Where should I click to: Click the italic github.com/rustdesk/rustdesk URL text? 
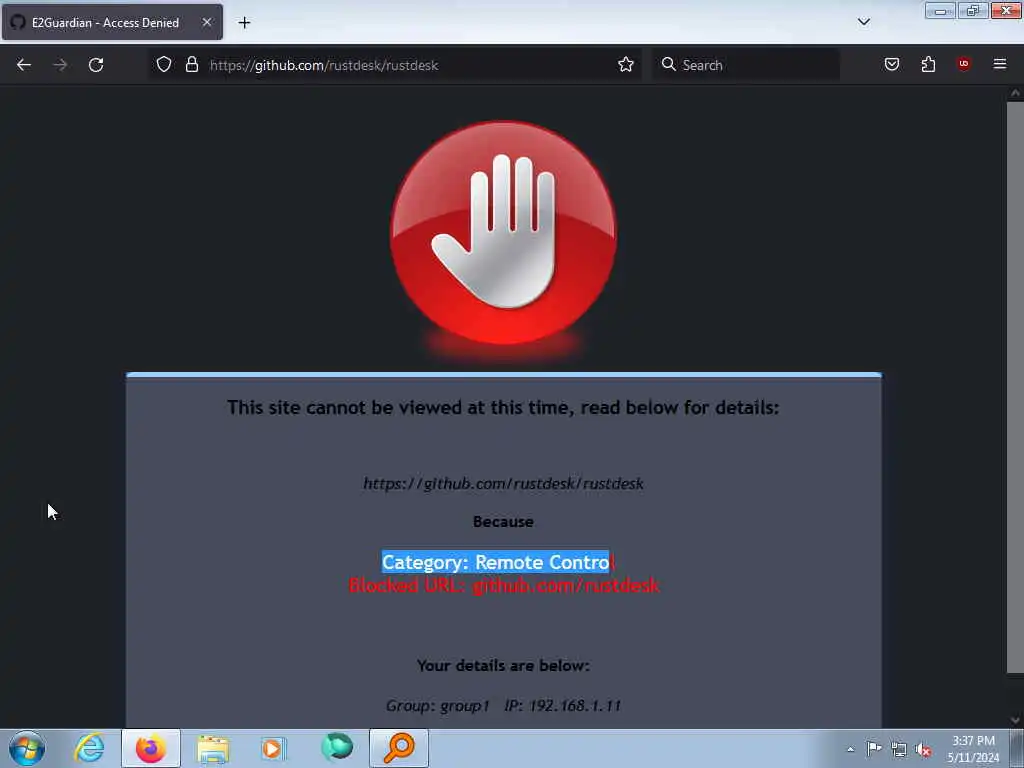pyautogui.click(x=504, y=483)
